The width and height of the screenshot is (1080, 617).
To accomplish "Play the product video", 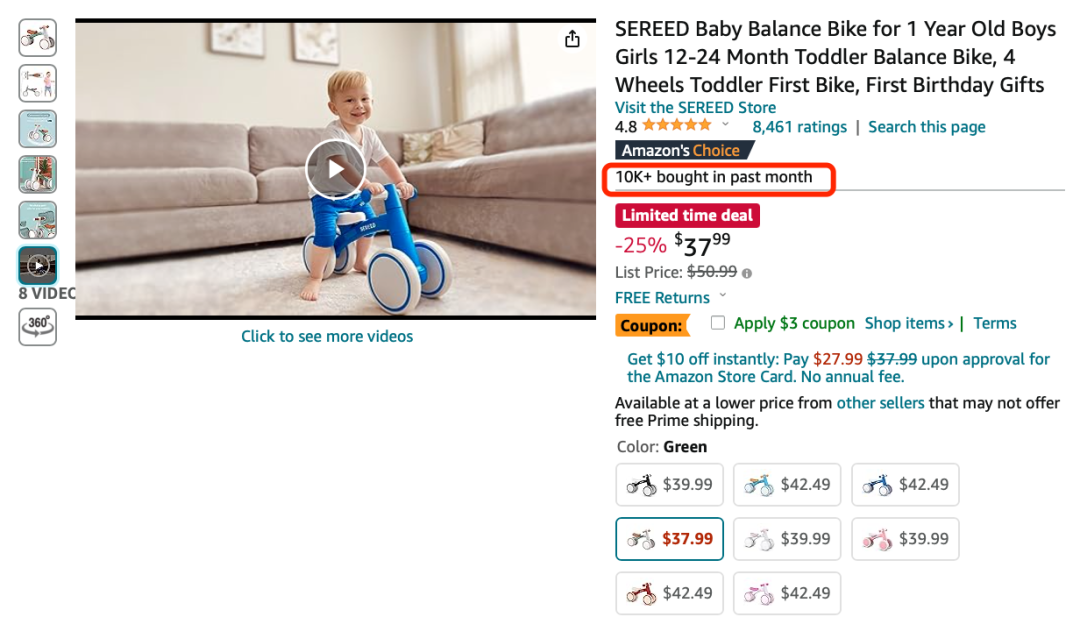I will (335, 170).
